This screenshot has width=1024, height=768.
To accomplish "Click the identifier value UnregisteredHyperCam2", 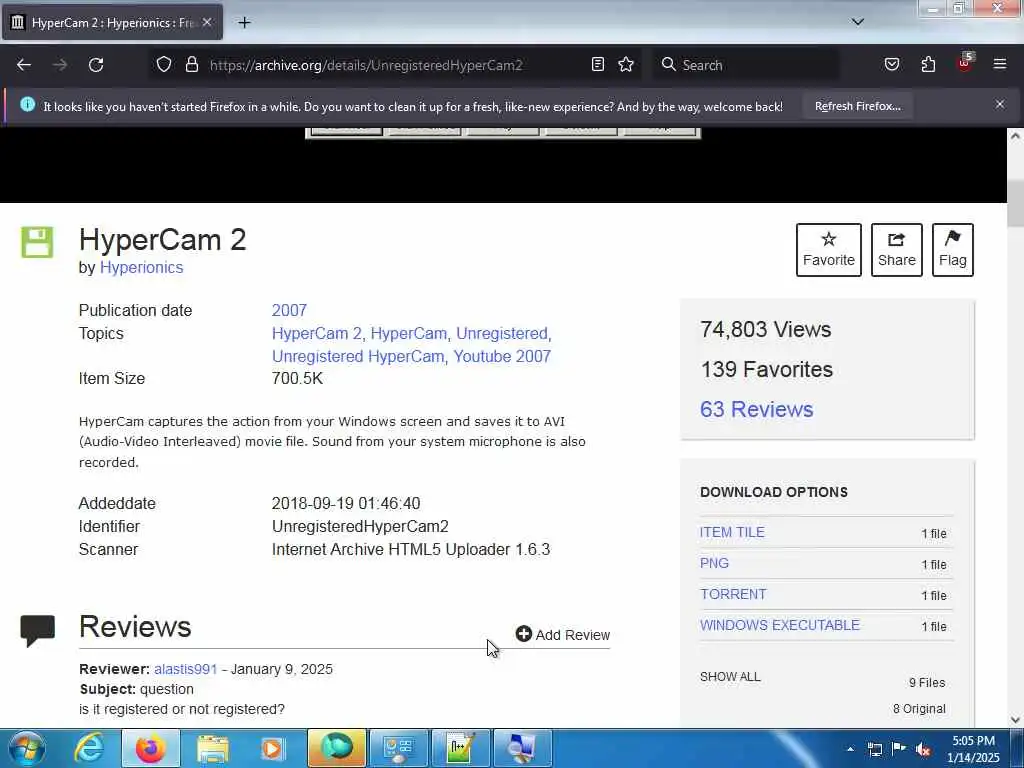I will pos(360,526).
